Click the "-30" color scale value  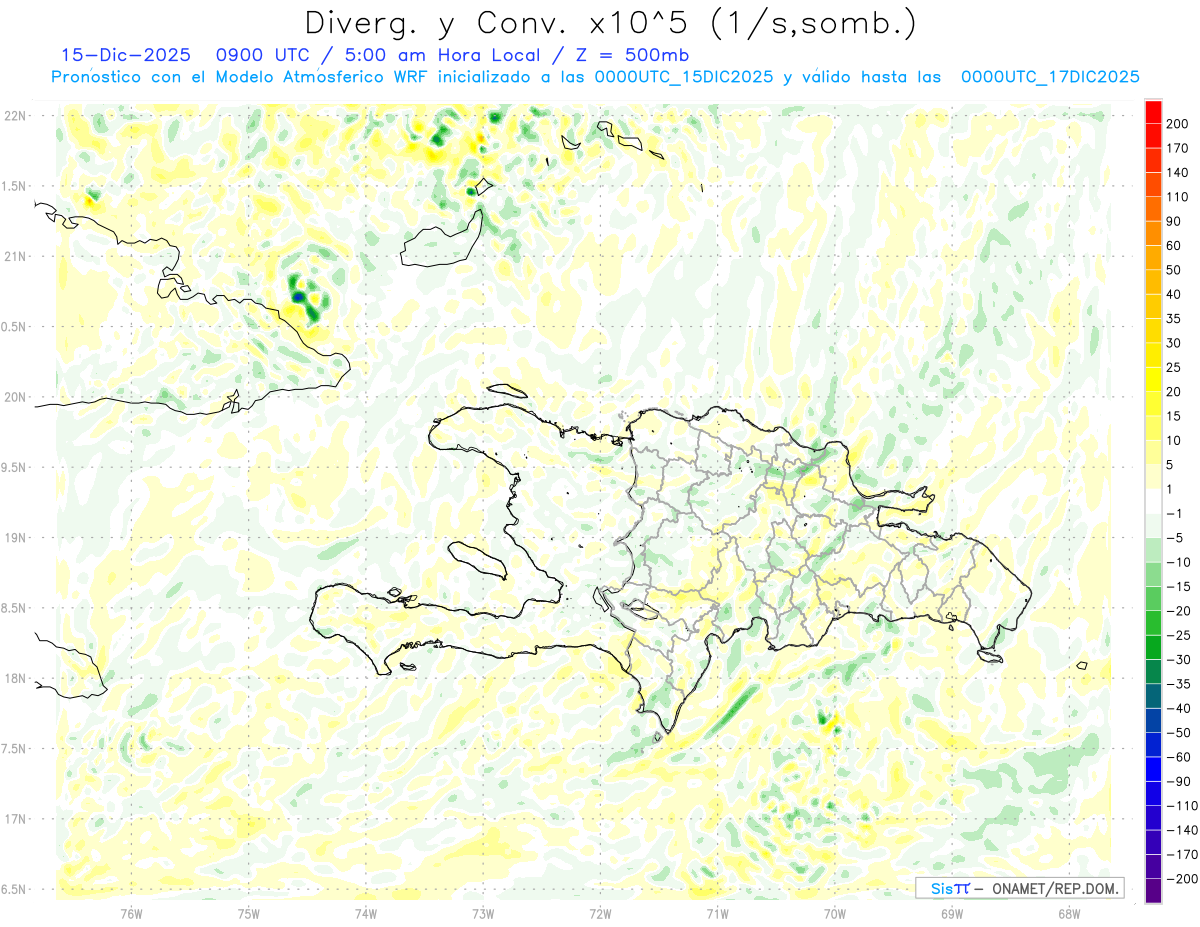[1181, 660]
